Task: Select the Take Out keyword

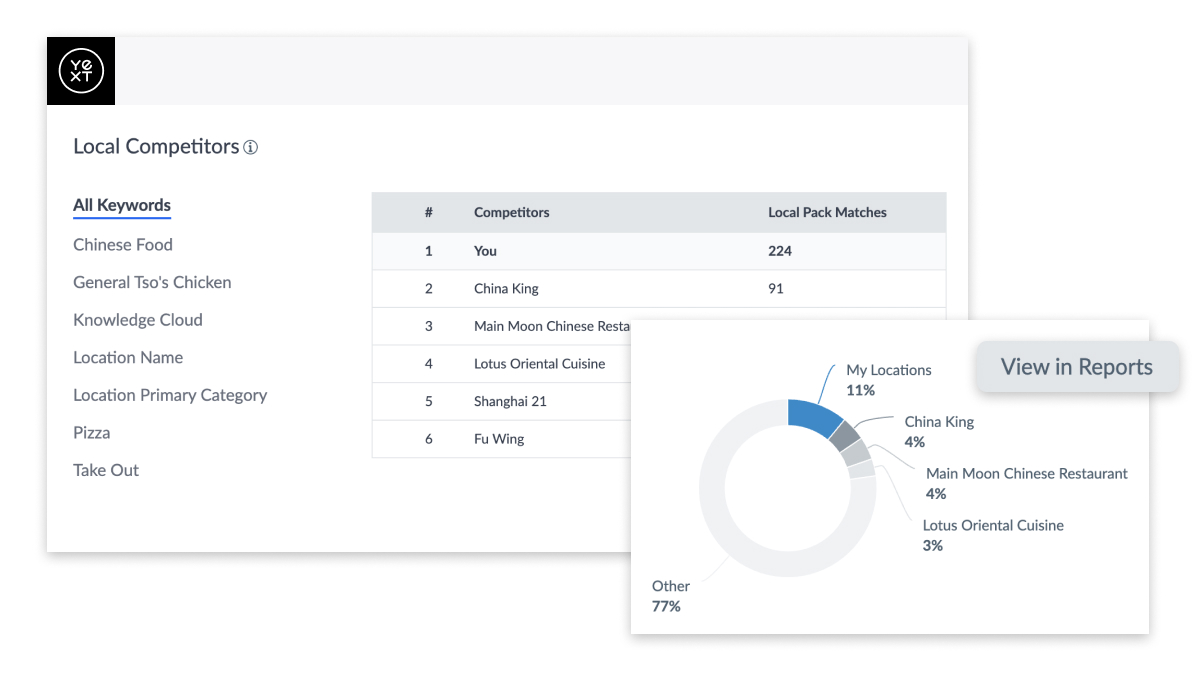Action: 106,470
